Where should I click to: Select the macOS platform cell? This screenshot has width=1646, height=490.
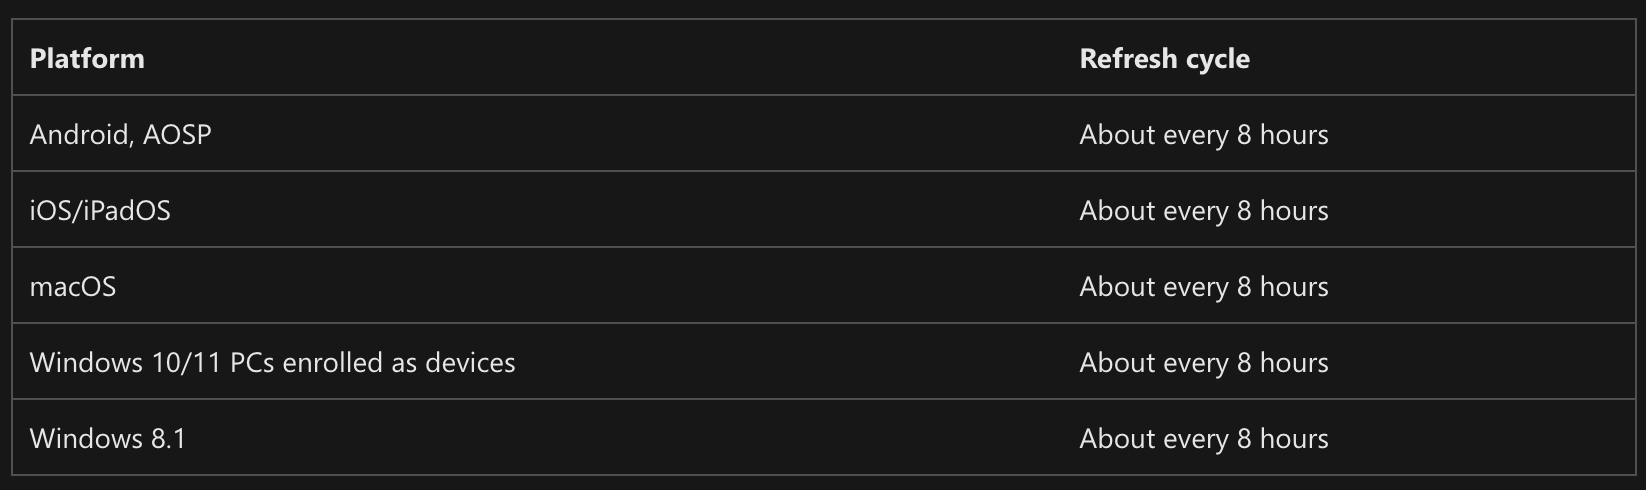coord(73,287)
